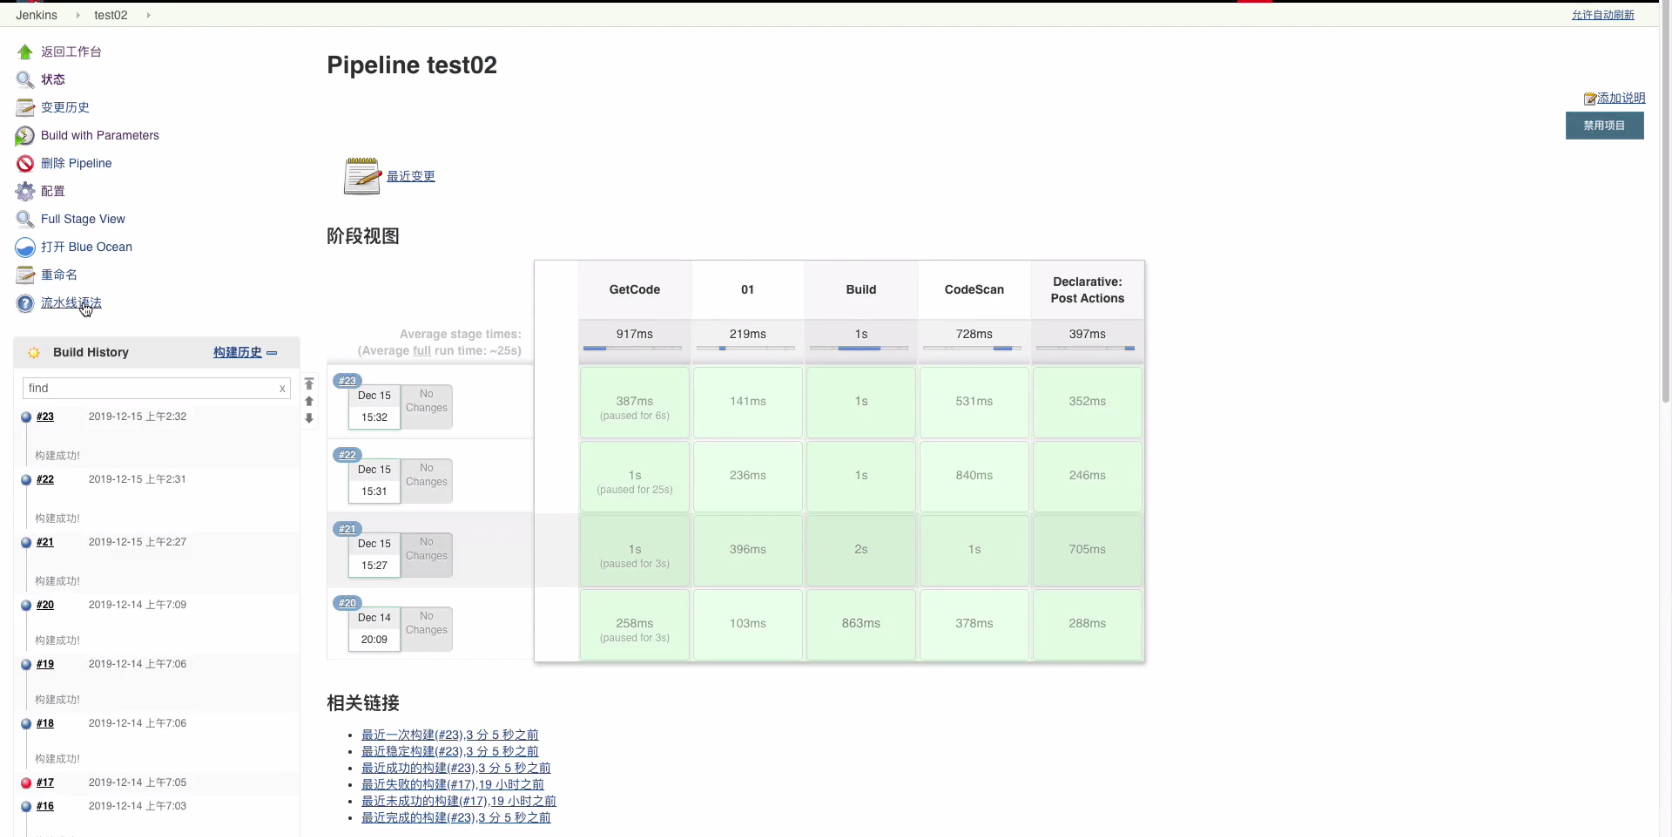Open 最近稳定构建(#23) link
Screen dimensions: 1672x837
coord(450,752)
